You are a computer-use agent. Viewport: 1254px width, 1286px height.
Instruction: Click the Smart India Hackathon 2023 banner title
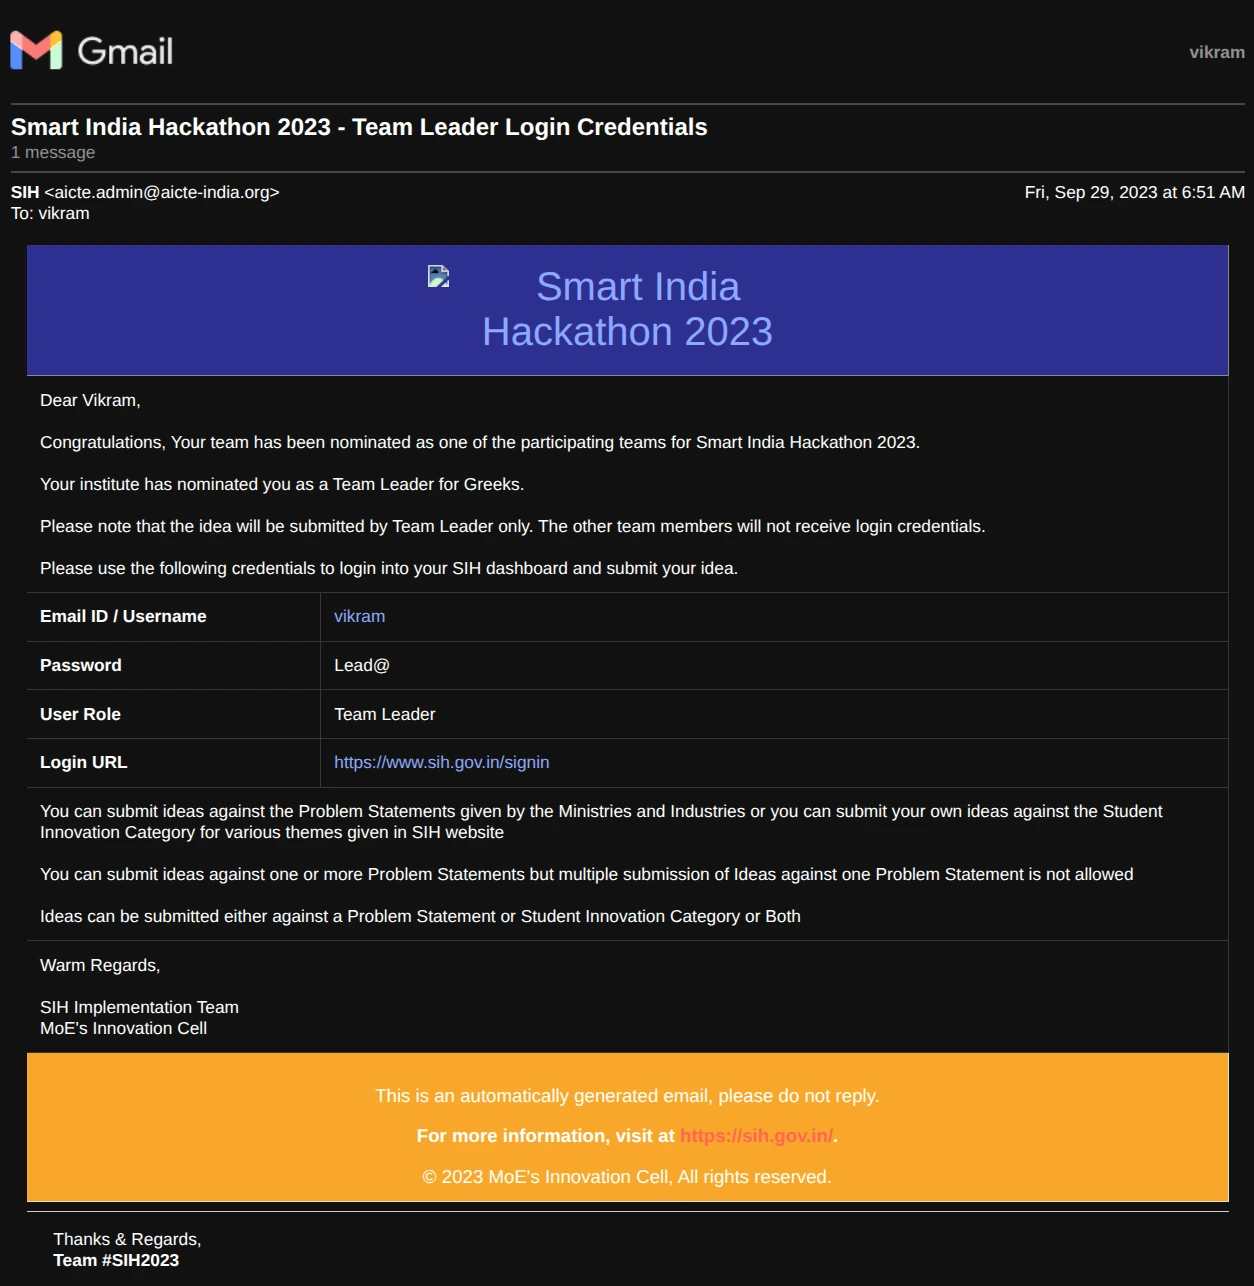tap(627, 309)
